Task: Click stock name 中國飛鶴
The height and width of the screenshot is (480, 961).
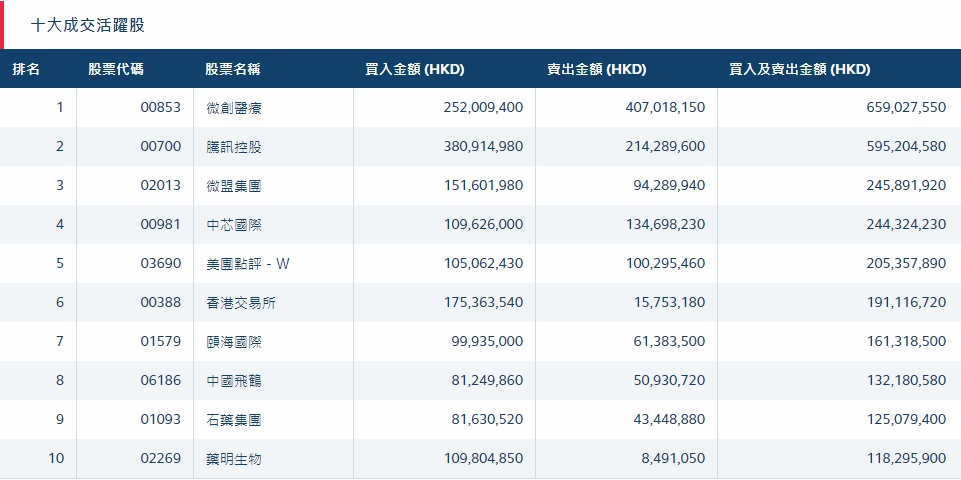Action: coord(233,381)
